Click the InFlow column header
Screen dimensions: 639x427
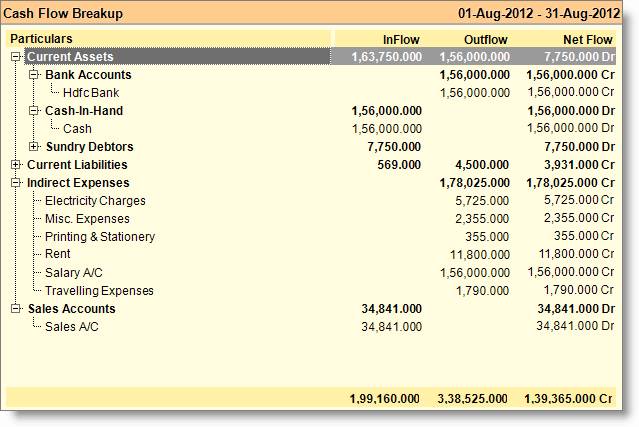(x=401, y=40)
